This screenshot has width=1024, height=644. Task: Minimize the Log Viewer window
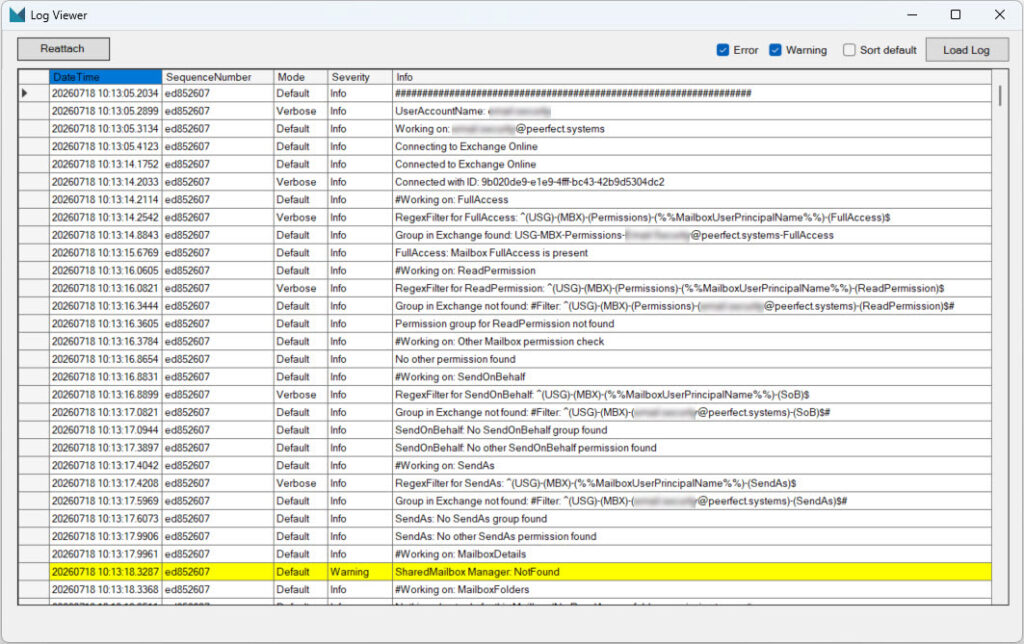point(912,14)
